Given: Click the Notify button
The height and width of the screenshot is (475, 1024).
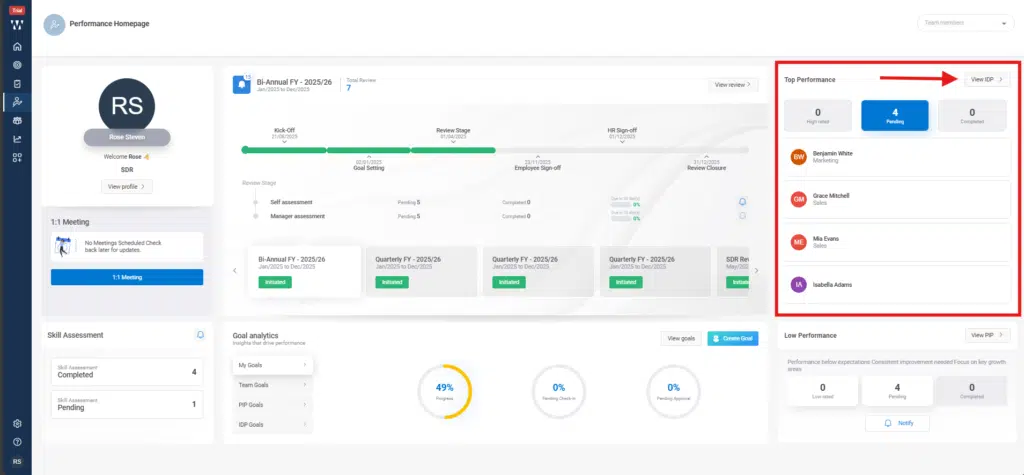Looking at the screenshot, I should click(x=897, y=423).
